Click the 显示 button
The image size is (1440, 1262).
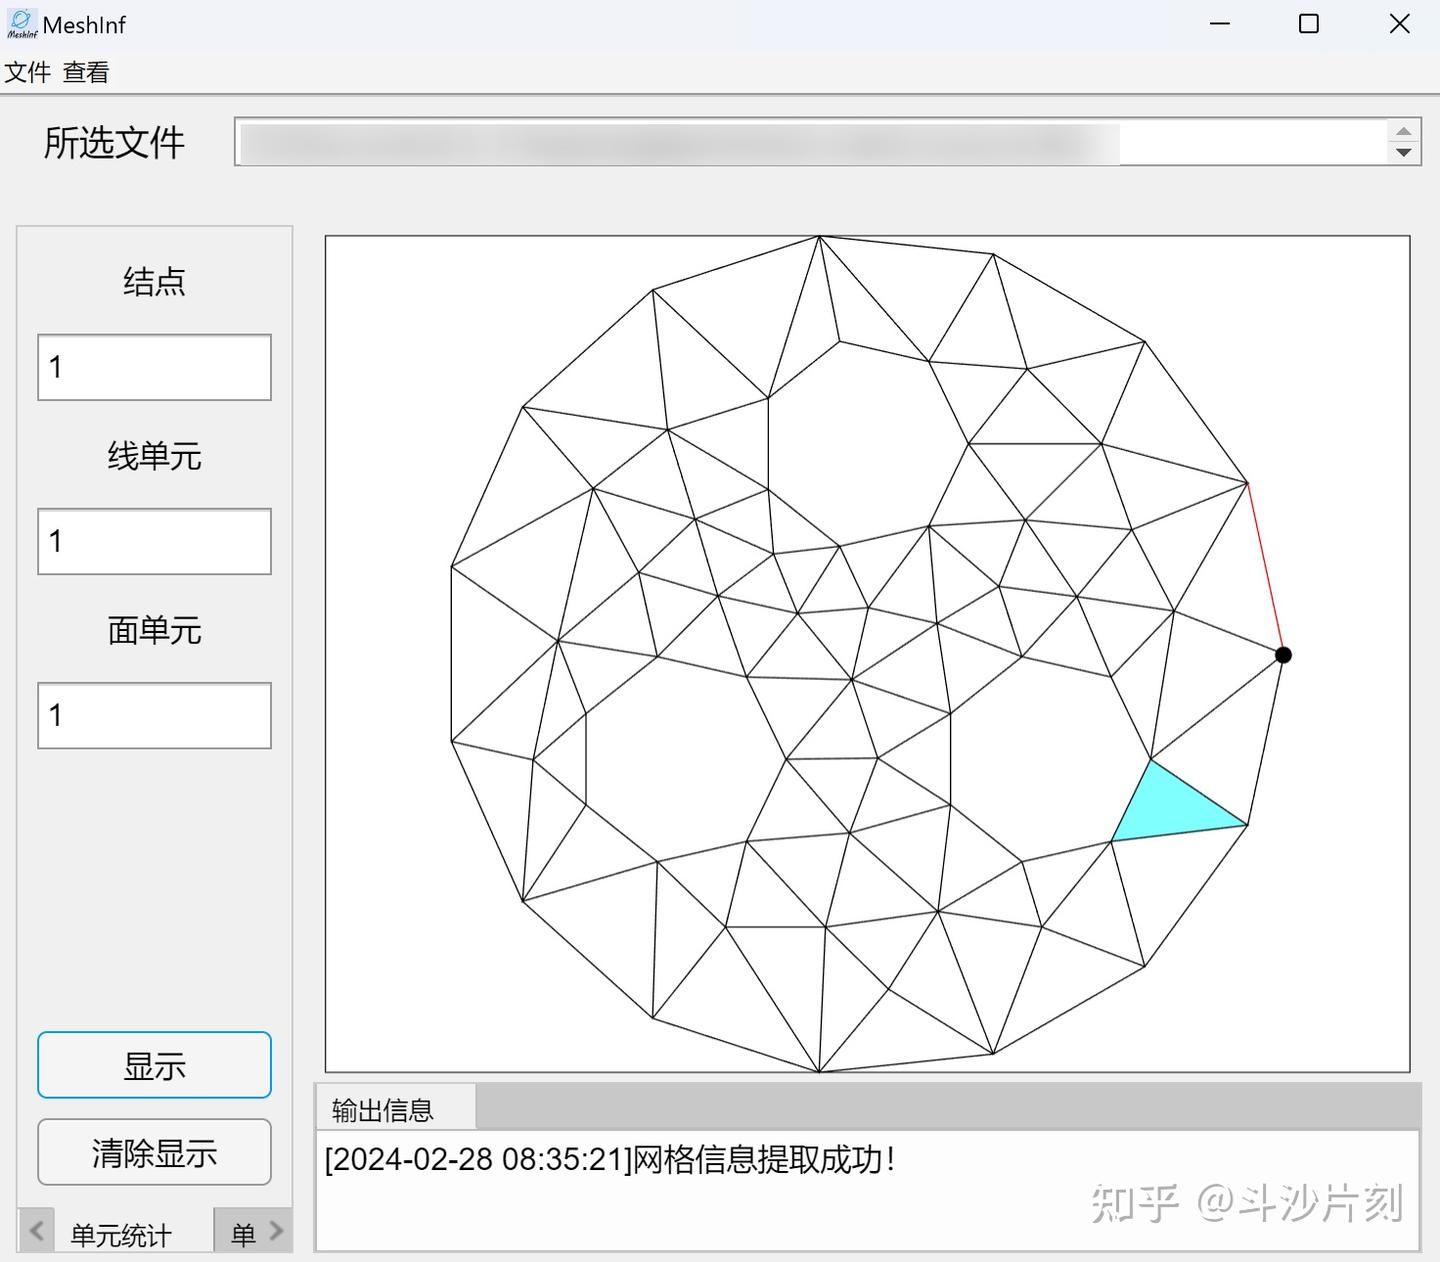pos(154,1065)
